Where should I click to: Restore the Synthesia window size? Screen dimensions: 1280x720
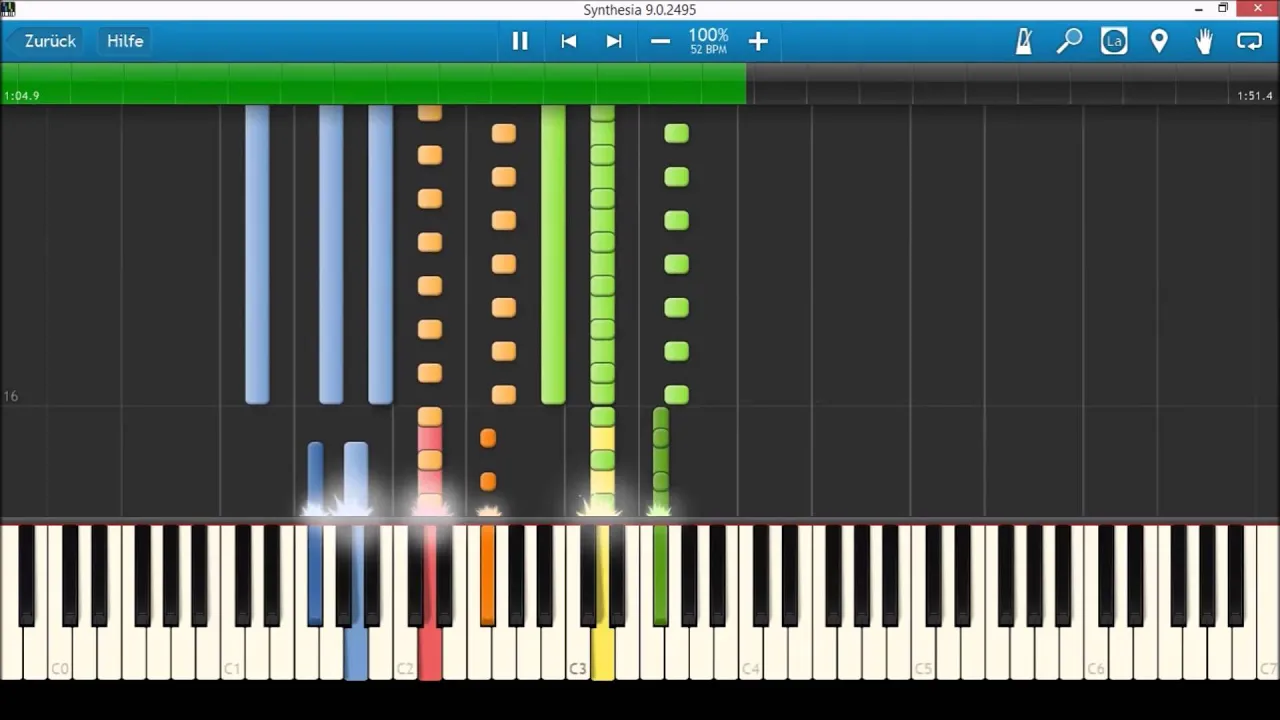[x=1223, y=9]
